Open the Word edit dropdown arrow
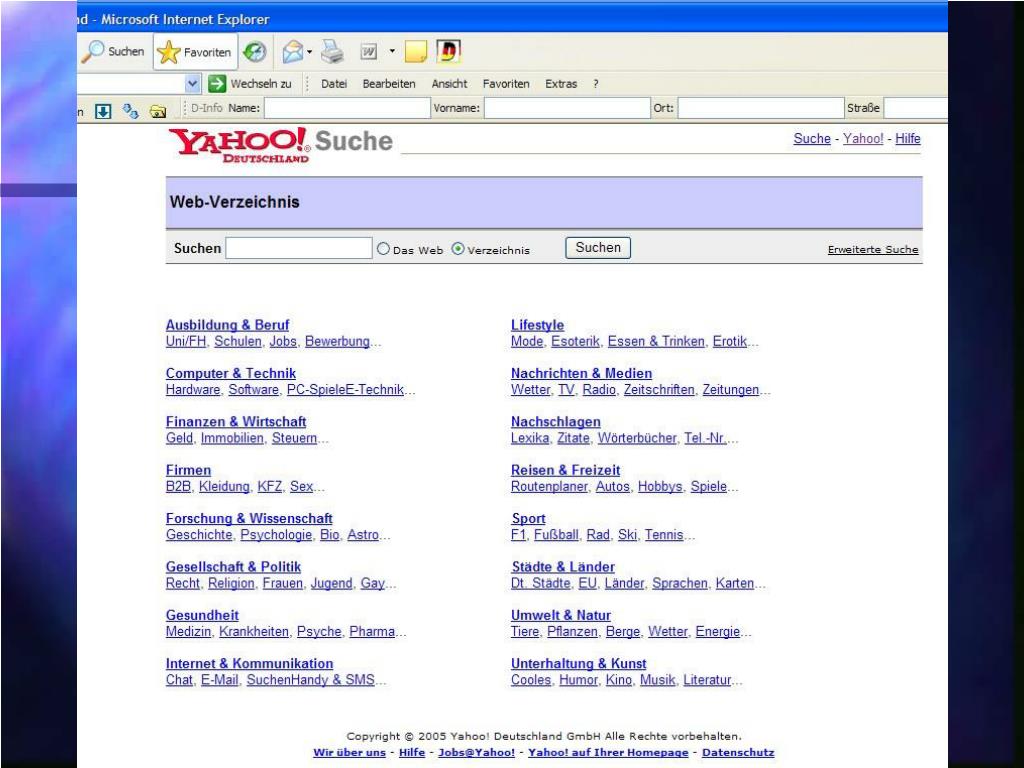Image resolution: width=1024 pixels, height=768 pixels. (392, 51)
